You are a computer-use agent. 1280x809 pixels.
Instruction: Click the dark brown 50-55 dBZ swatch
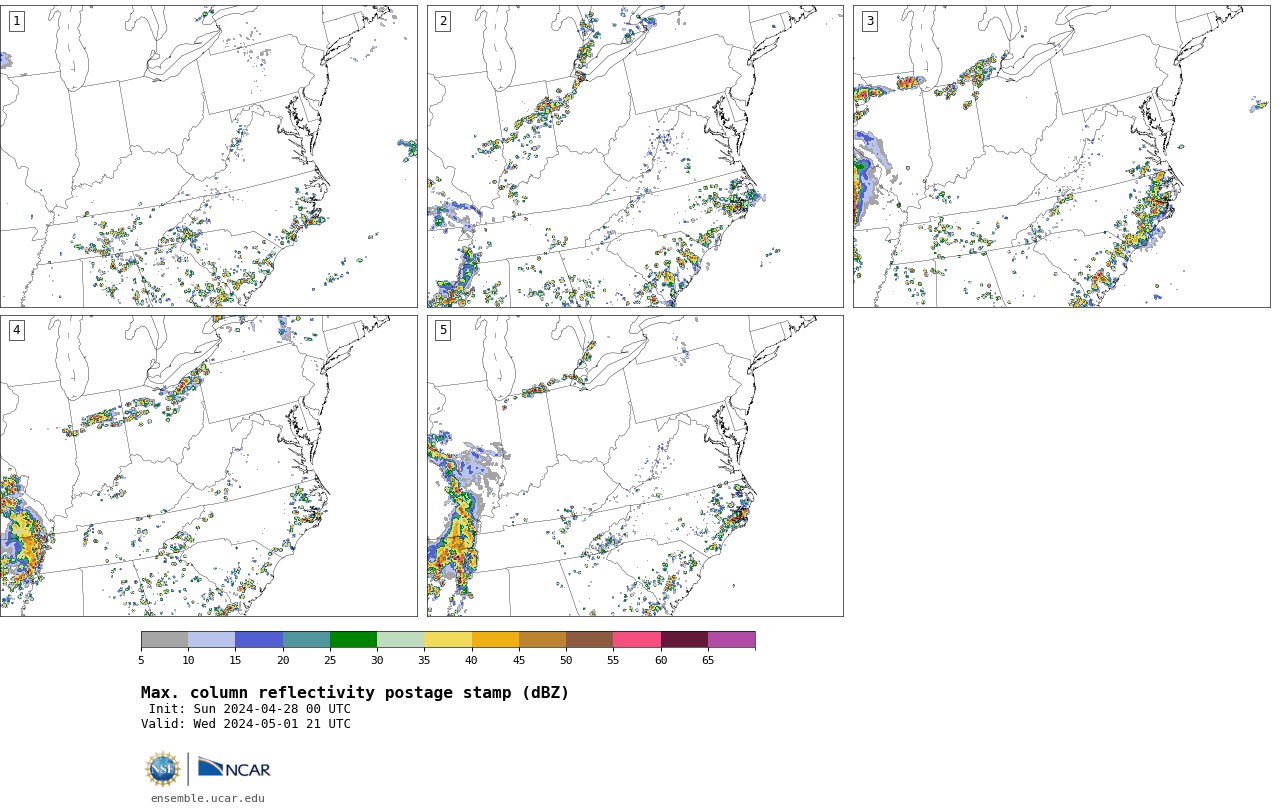pyautogui.click(x=590, y=640)
